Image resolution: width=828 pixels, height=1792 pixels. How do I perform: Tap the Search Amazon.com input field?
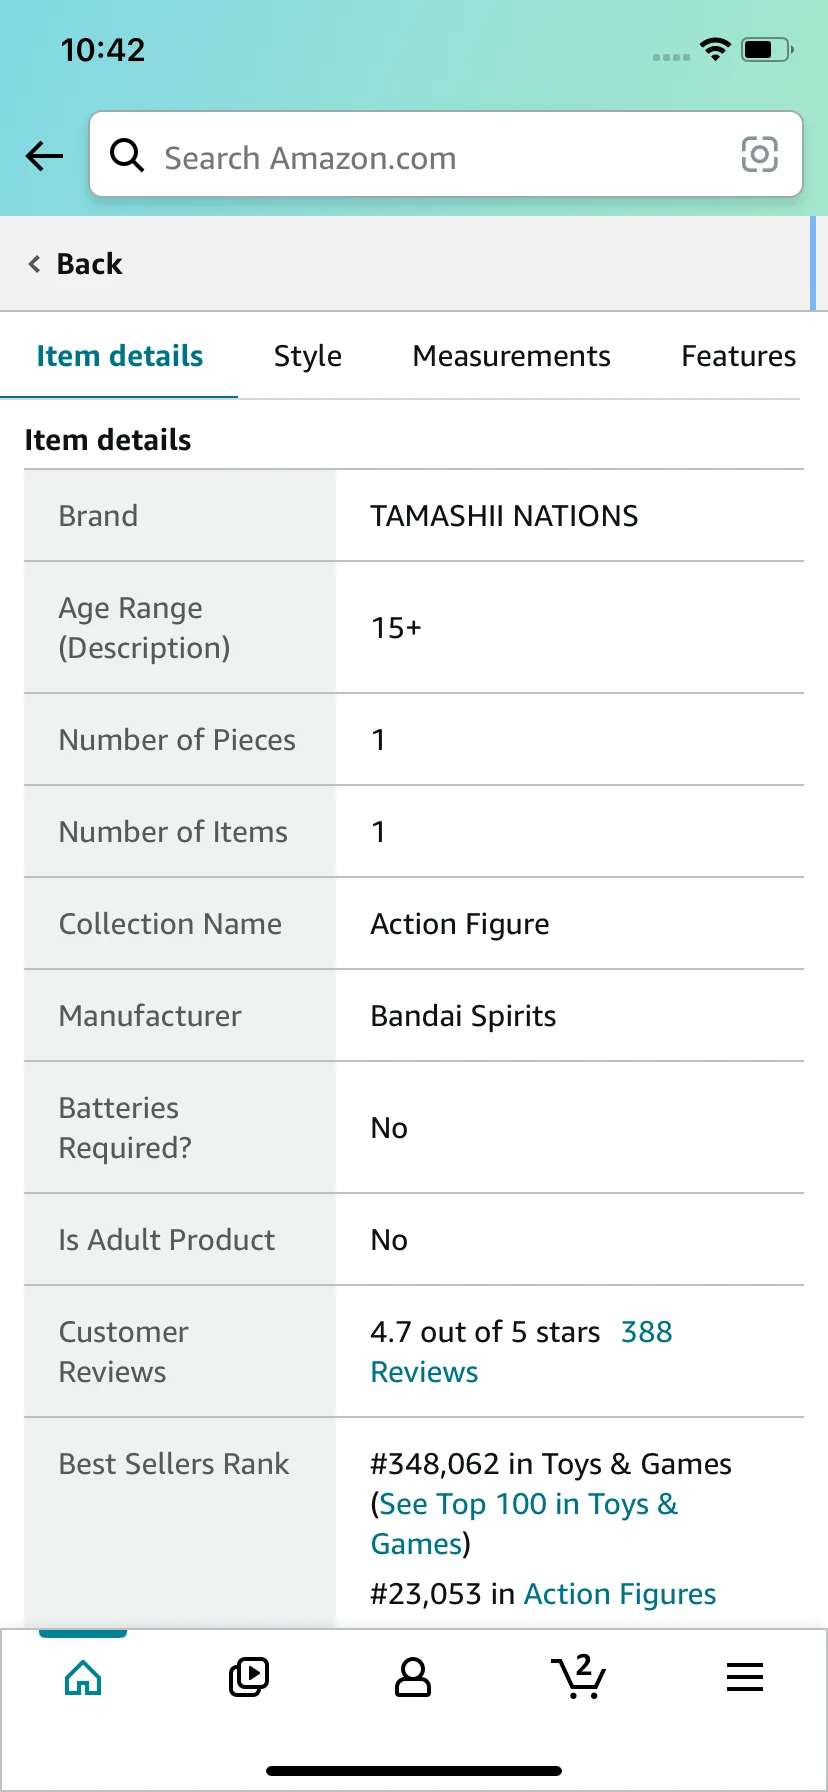pos(440,157)
